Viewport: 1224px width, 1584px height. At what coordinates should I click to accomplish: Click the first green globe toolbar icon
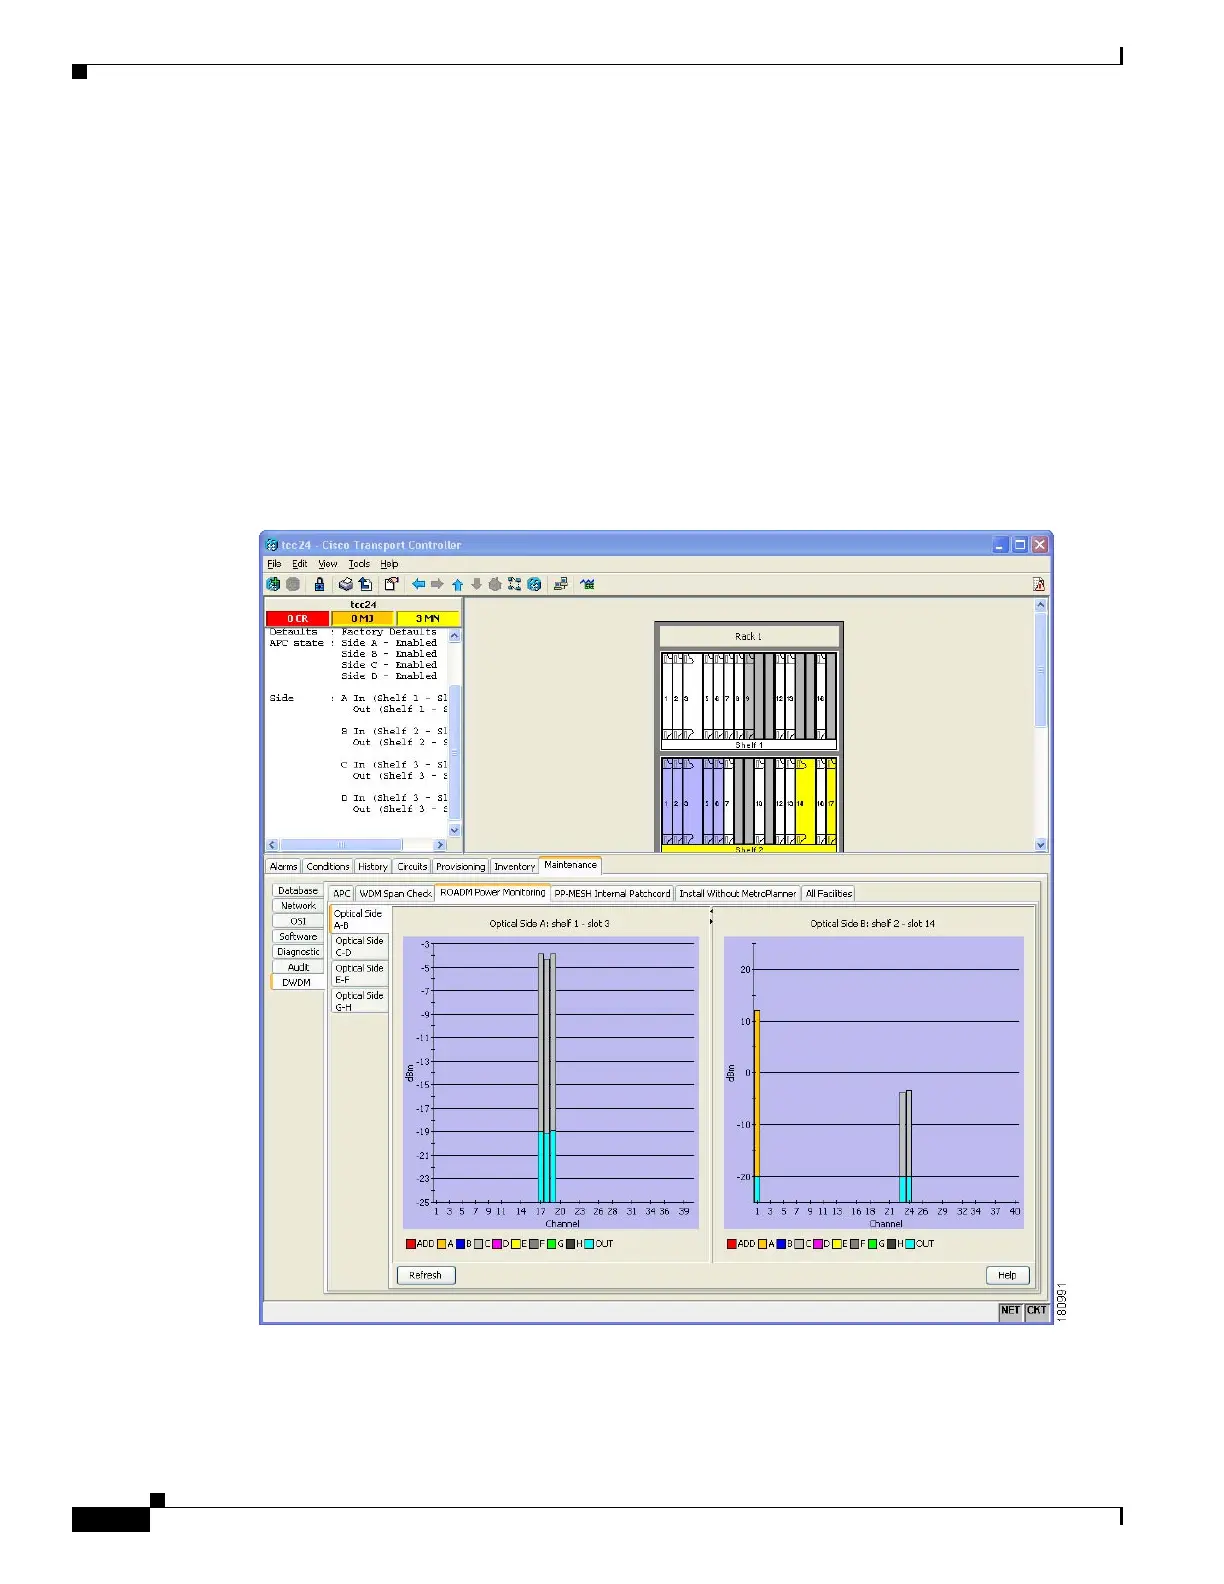pyautogui.click(x=273, y=584)
